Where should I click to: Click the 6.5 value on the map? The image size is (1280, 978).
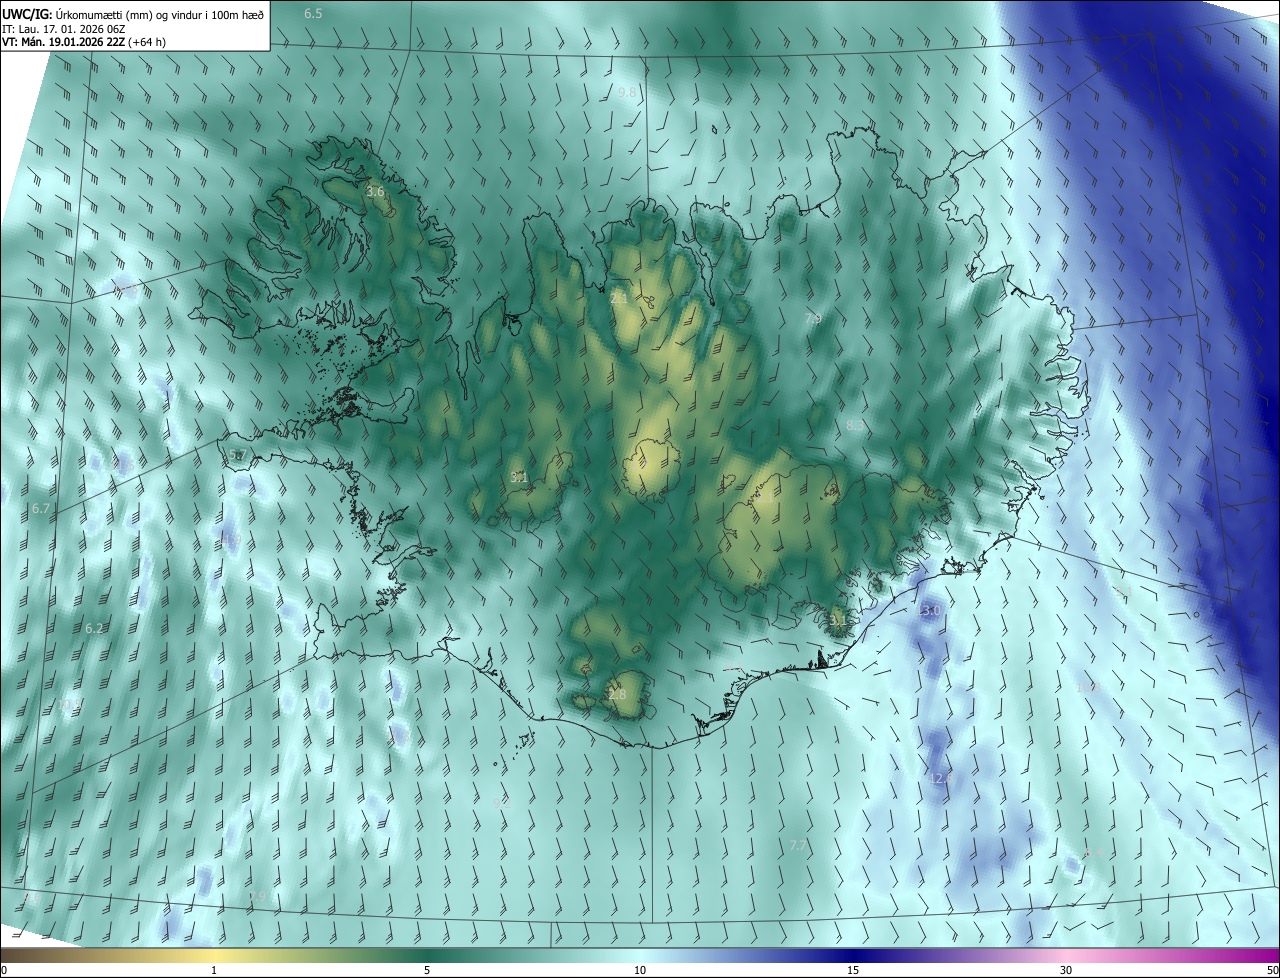click(313, 13)
